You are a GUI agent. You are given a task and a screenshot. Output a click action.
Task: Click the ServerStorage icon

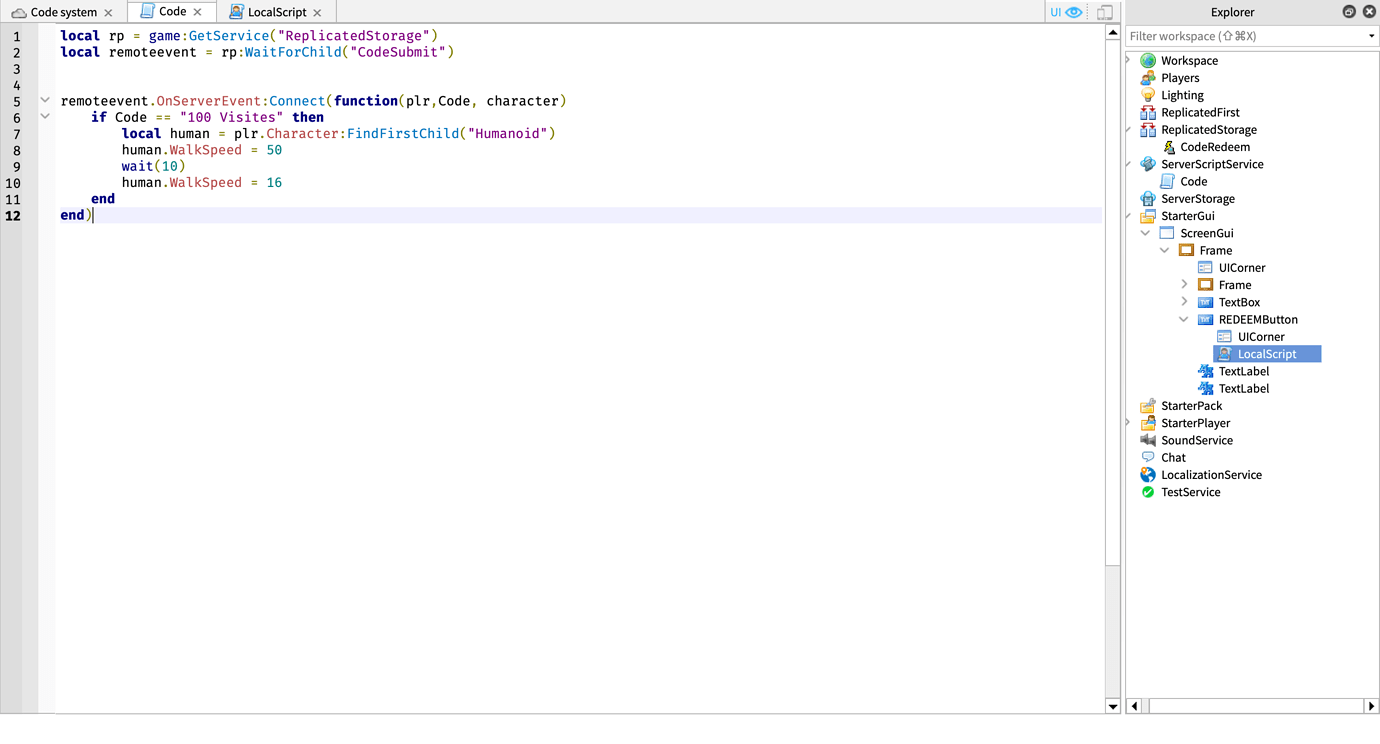1147,198
